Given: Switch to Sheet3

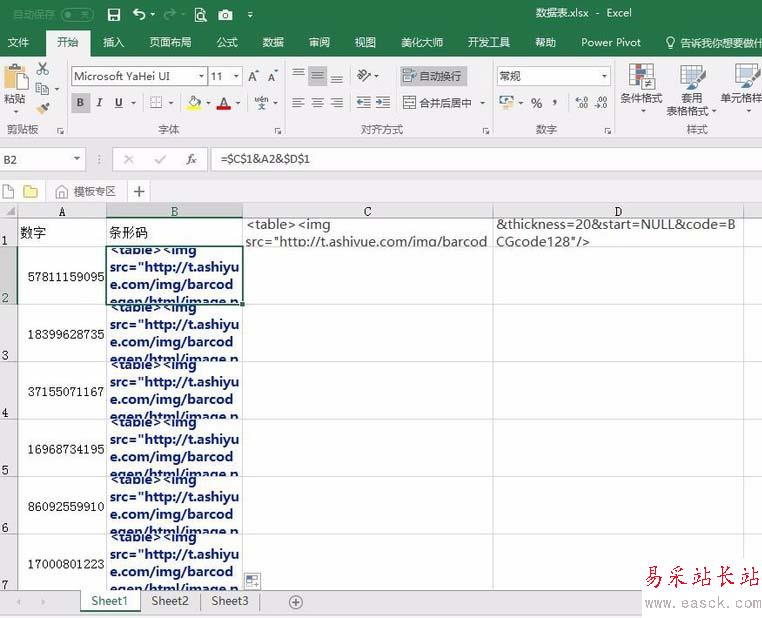Looking at the screenshot, I should pyautogui.click(x=229, y=601).
